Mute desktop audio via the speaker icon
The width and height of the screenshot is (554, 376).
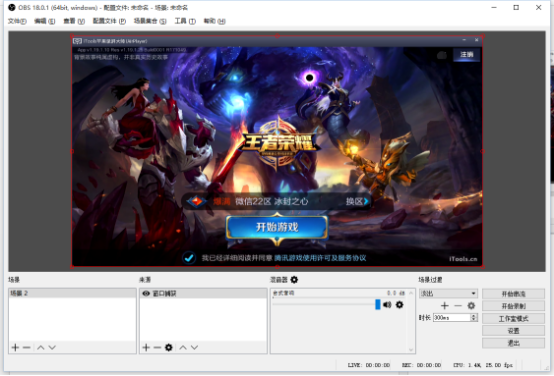point(387,305)
